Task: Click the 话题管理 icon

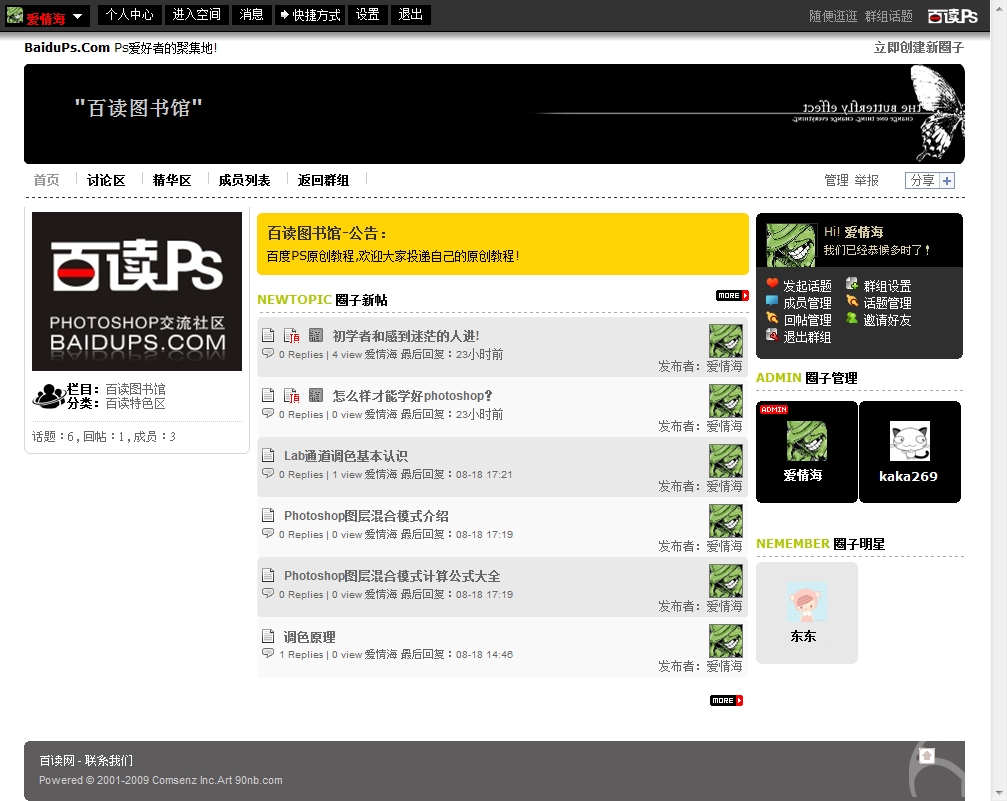Action: 852,301
